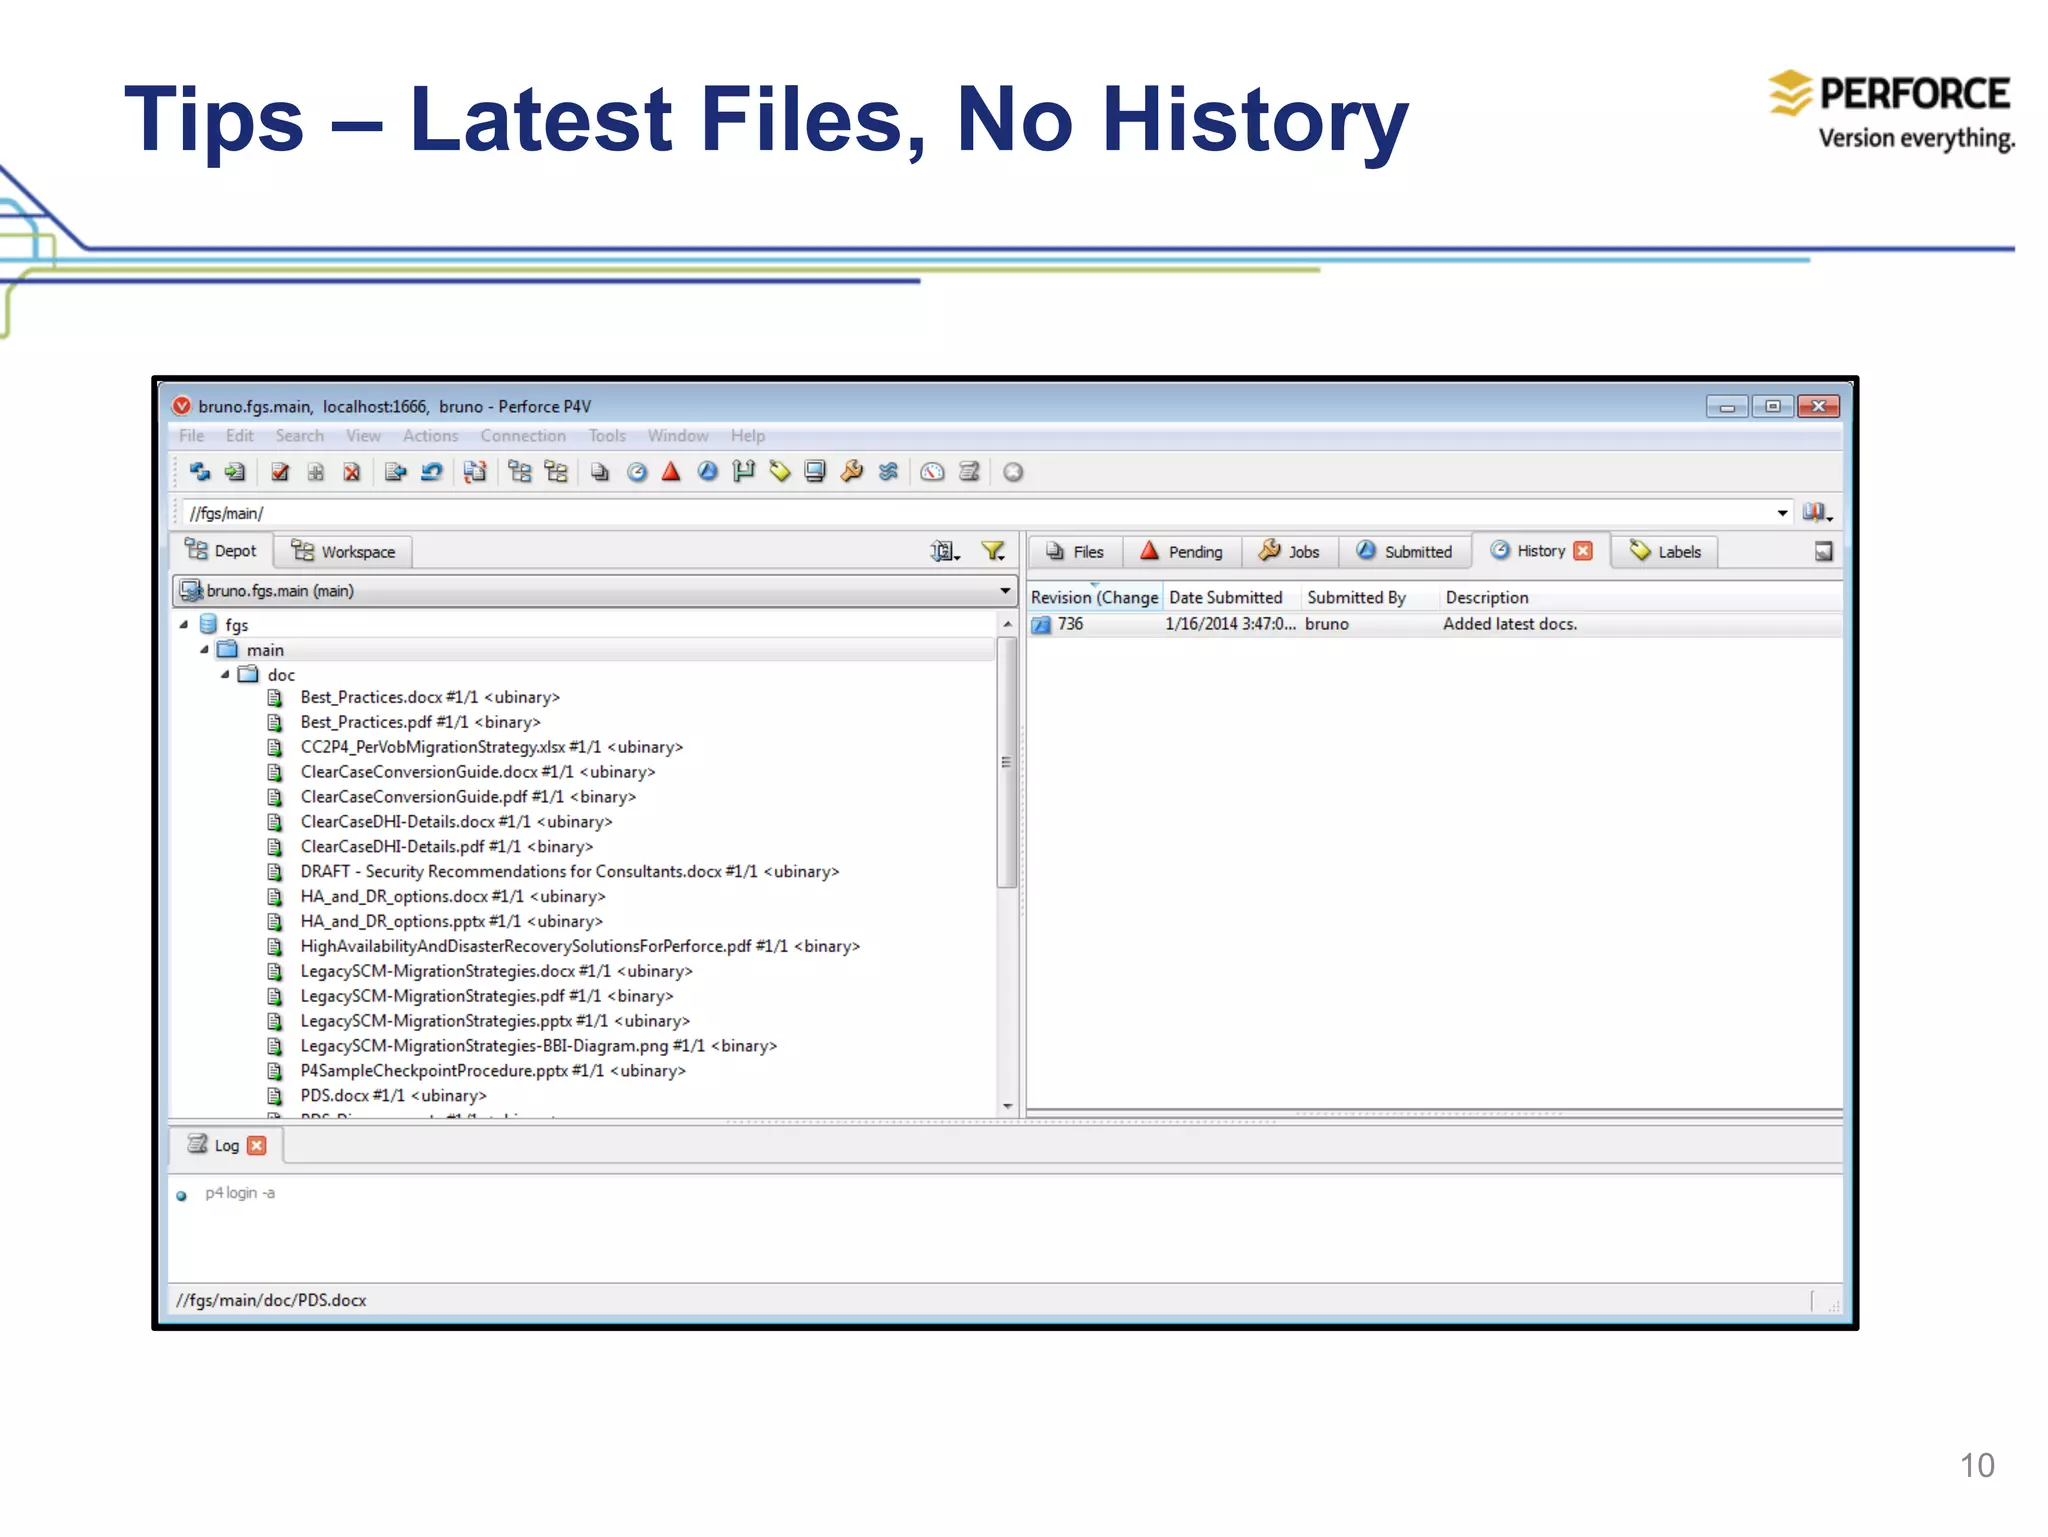Image resolution: width=2048 pixels, height=1537 pixels.
Task: Open the Search menu
Action: 300,436
